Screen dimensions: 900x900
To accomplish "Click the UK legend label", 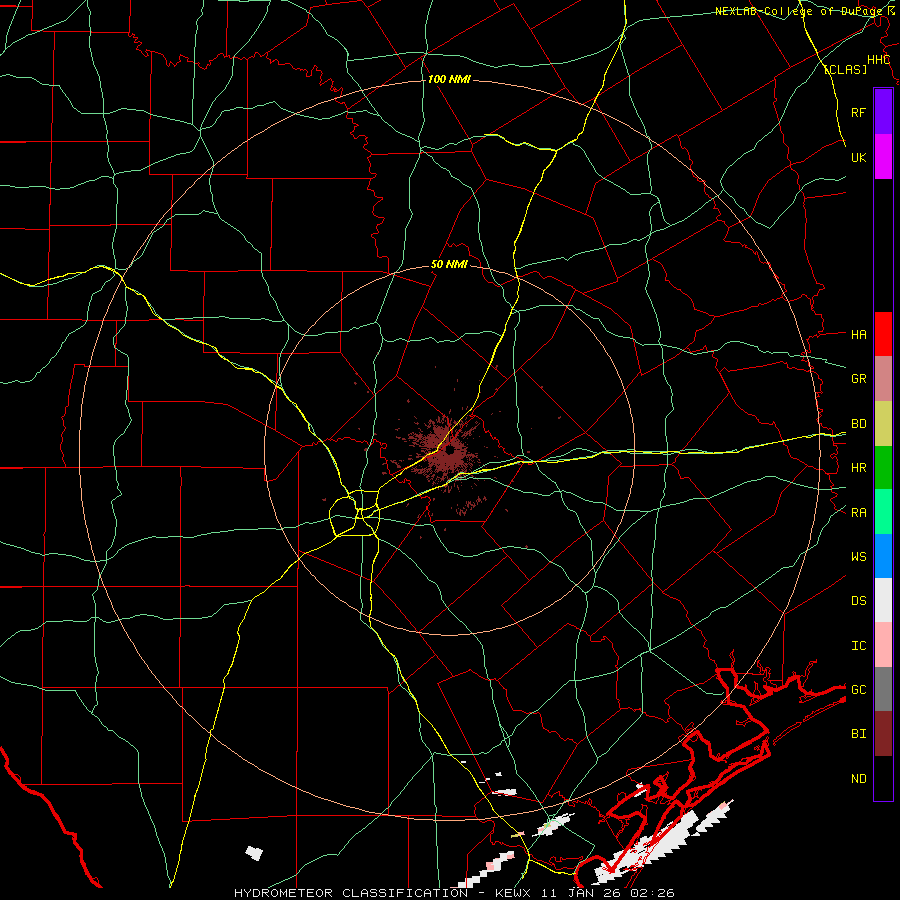I will click(858, 157).
